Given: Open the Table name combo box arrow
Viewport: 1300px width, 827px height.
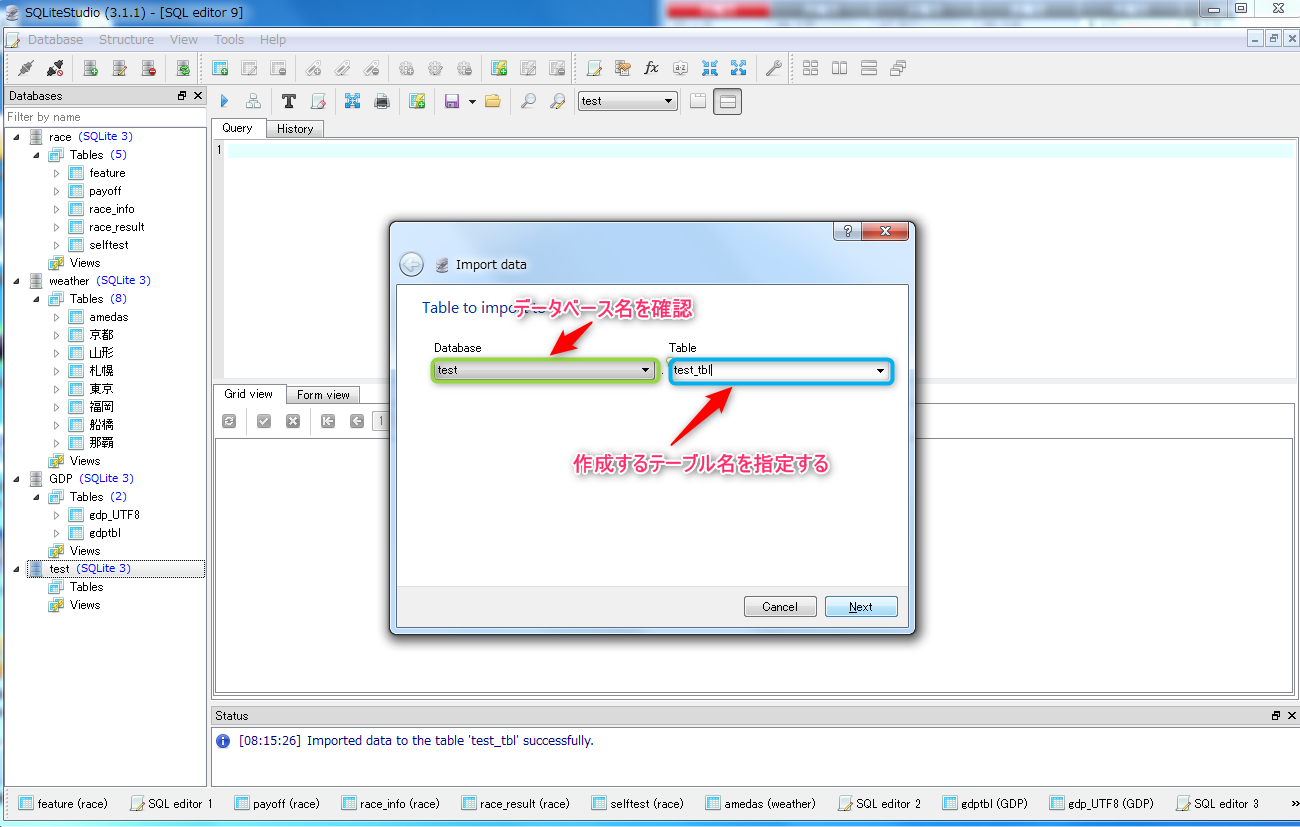Looking at the screenshot, I should (880, 371).
